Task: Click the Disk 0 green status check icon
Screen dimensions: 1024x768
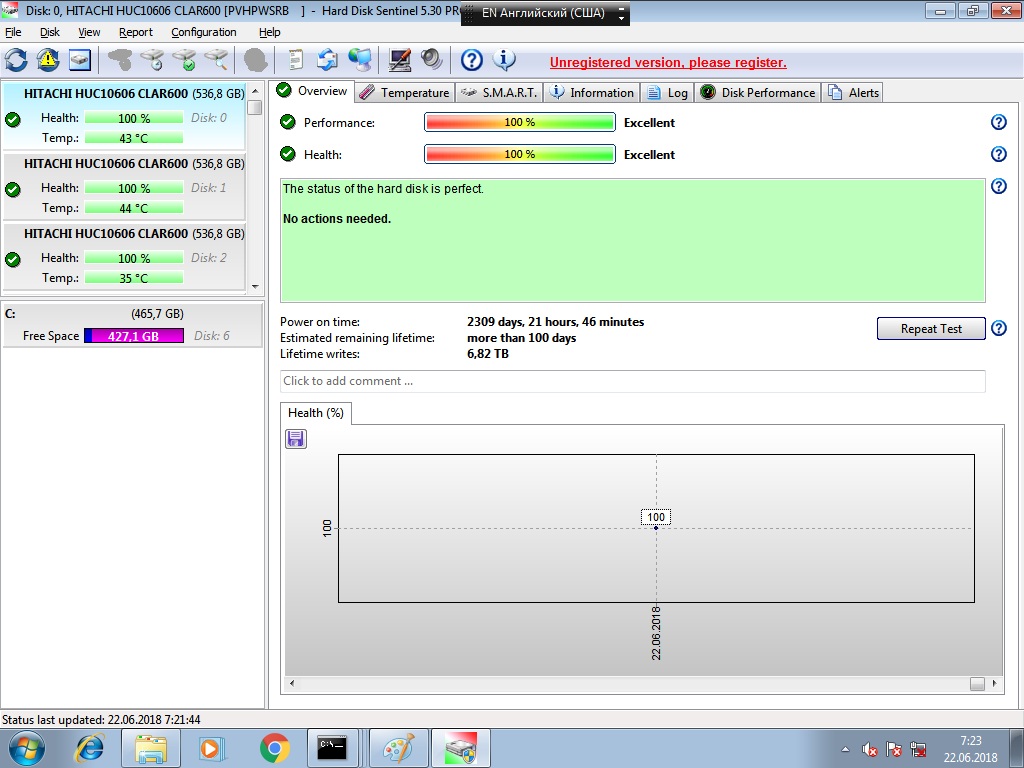Action: coord(12,120)
